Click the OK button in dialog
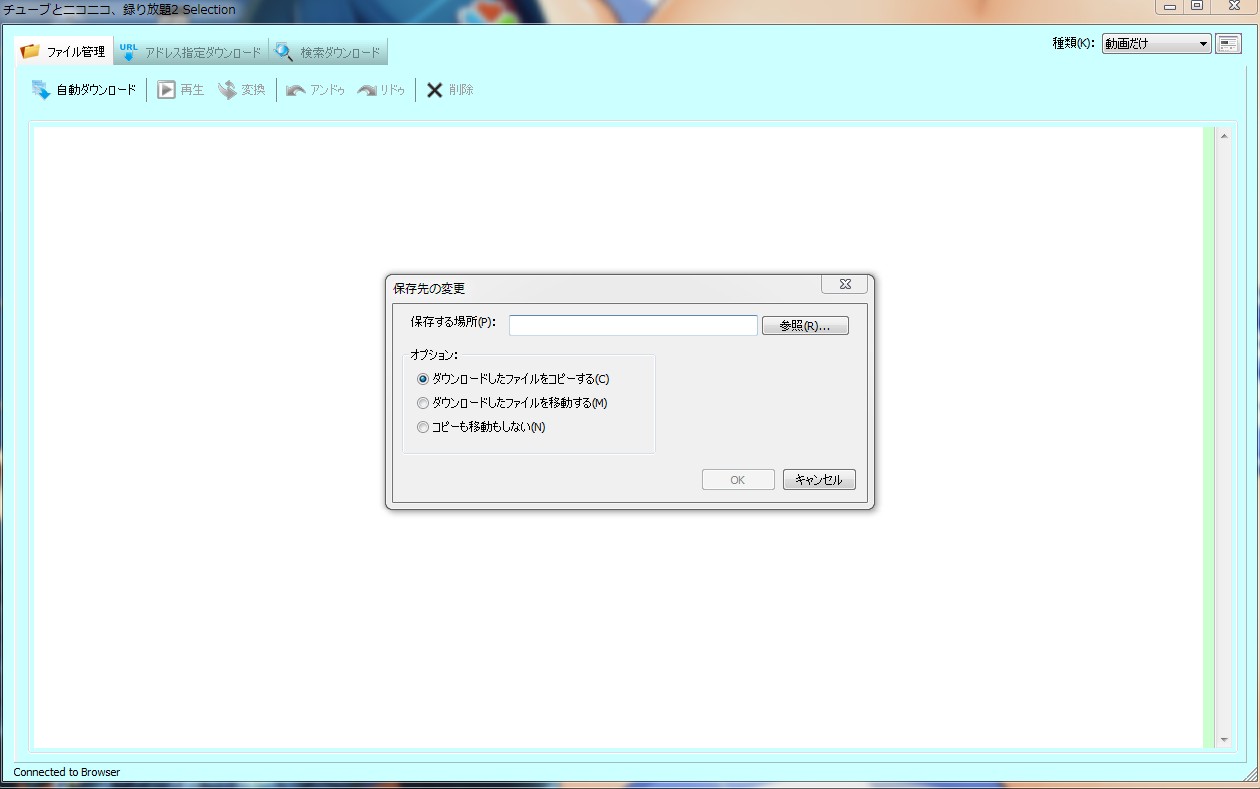 pos(738,480)
